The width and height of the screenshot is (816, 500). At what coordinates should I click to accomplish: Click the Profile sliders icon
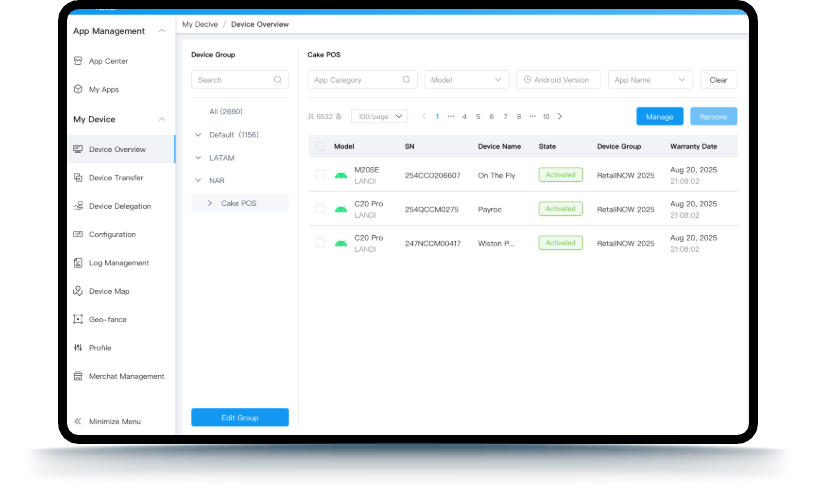(x=78, y=348)
